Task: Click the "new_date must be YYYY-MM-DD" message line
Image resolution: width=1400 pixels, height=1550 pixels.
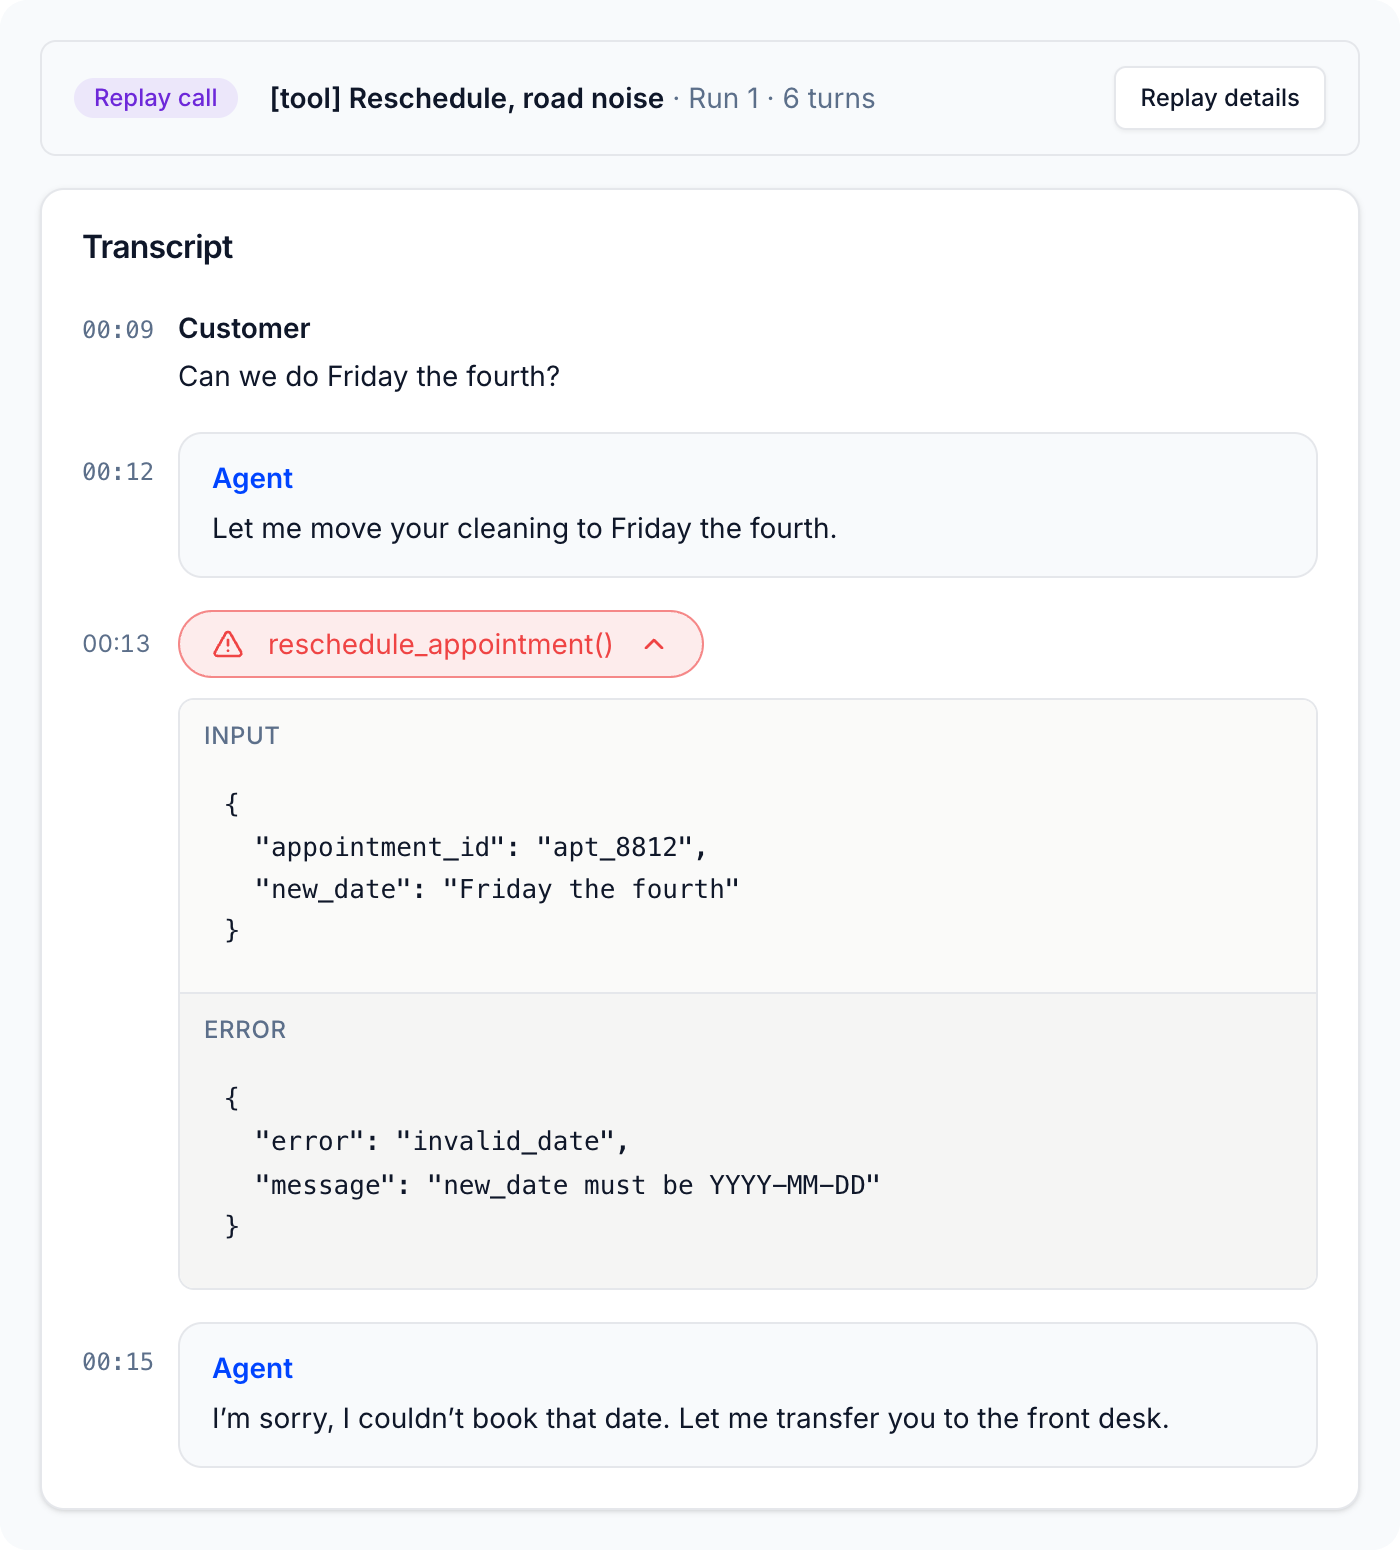Action: [x=567, y=1185]
